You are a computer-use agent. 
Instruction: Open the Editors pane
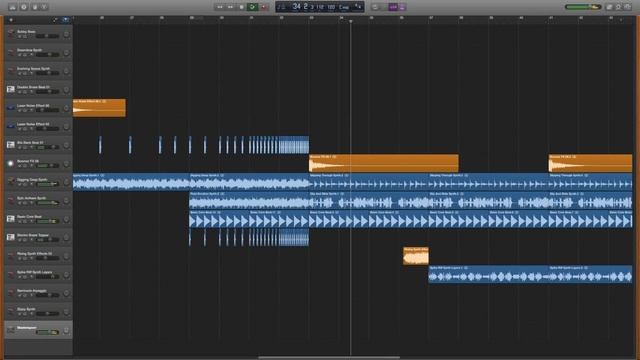[44, 7]
